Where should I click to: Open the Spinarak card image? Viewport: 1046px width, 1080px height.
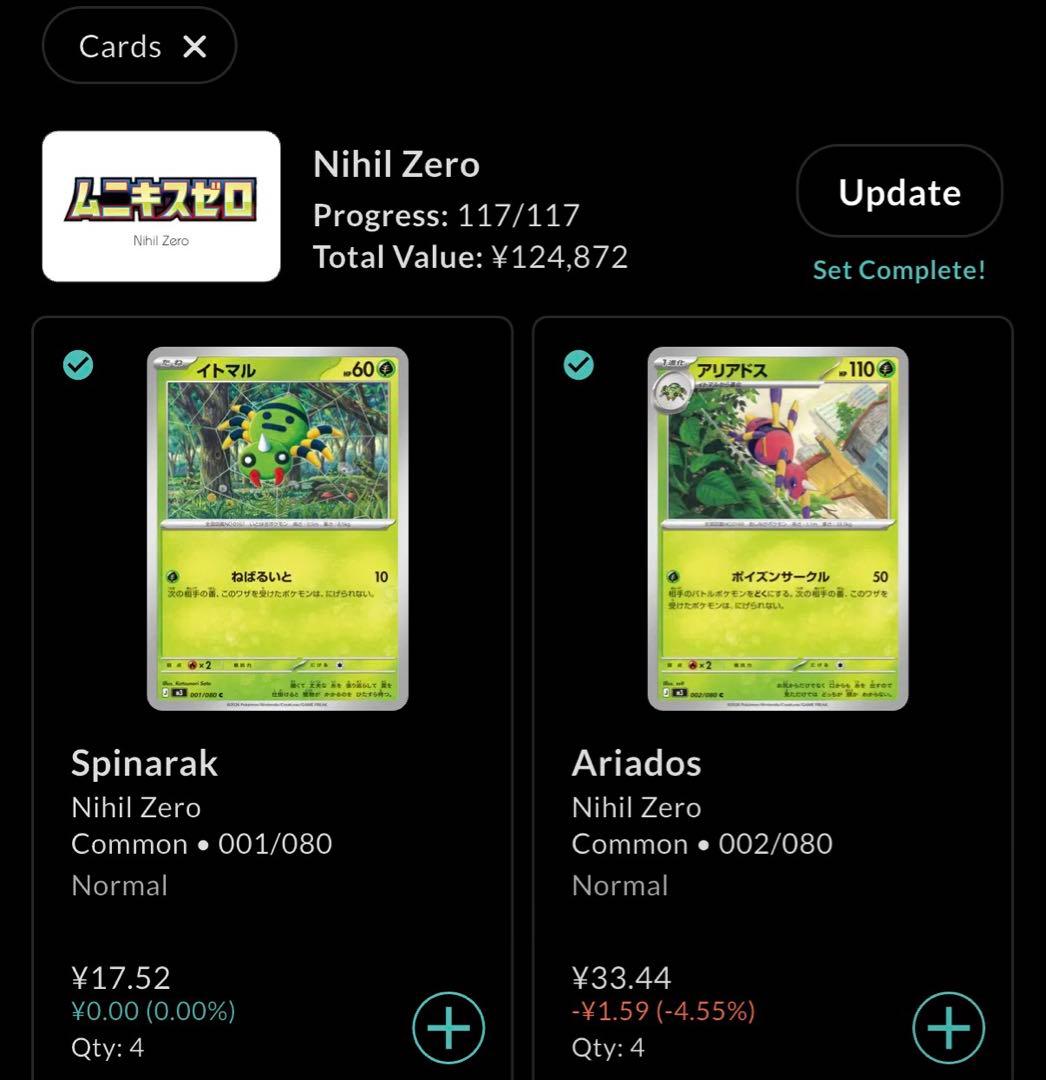[x=278, y=529]
